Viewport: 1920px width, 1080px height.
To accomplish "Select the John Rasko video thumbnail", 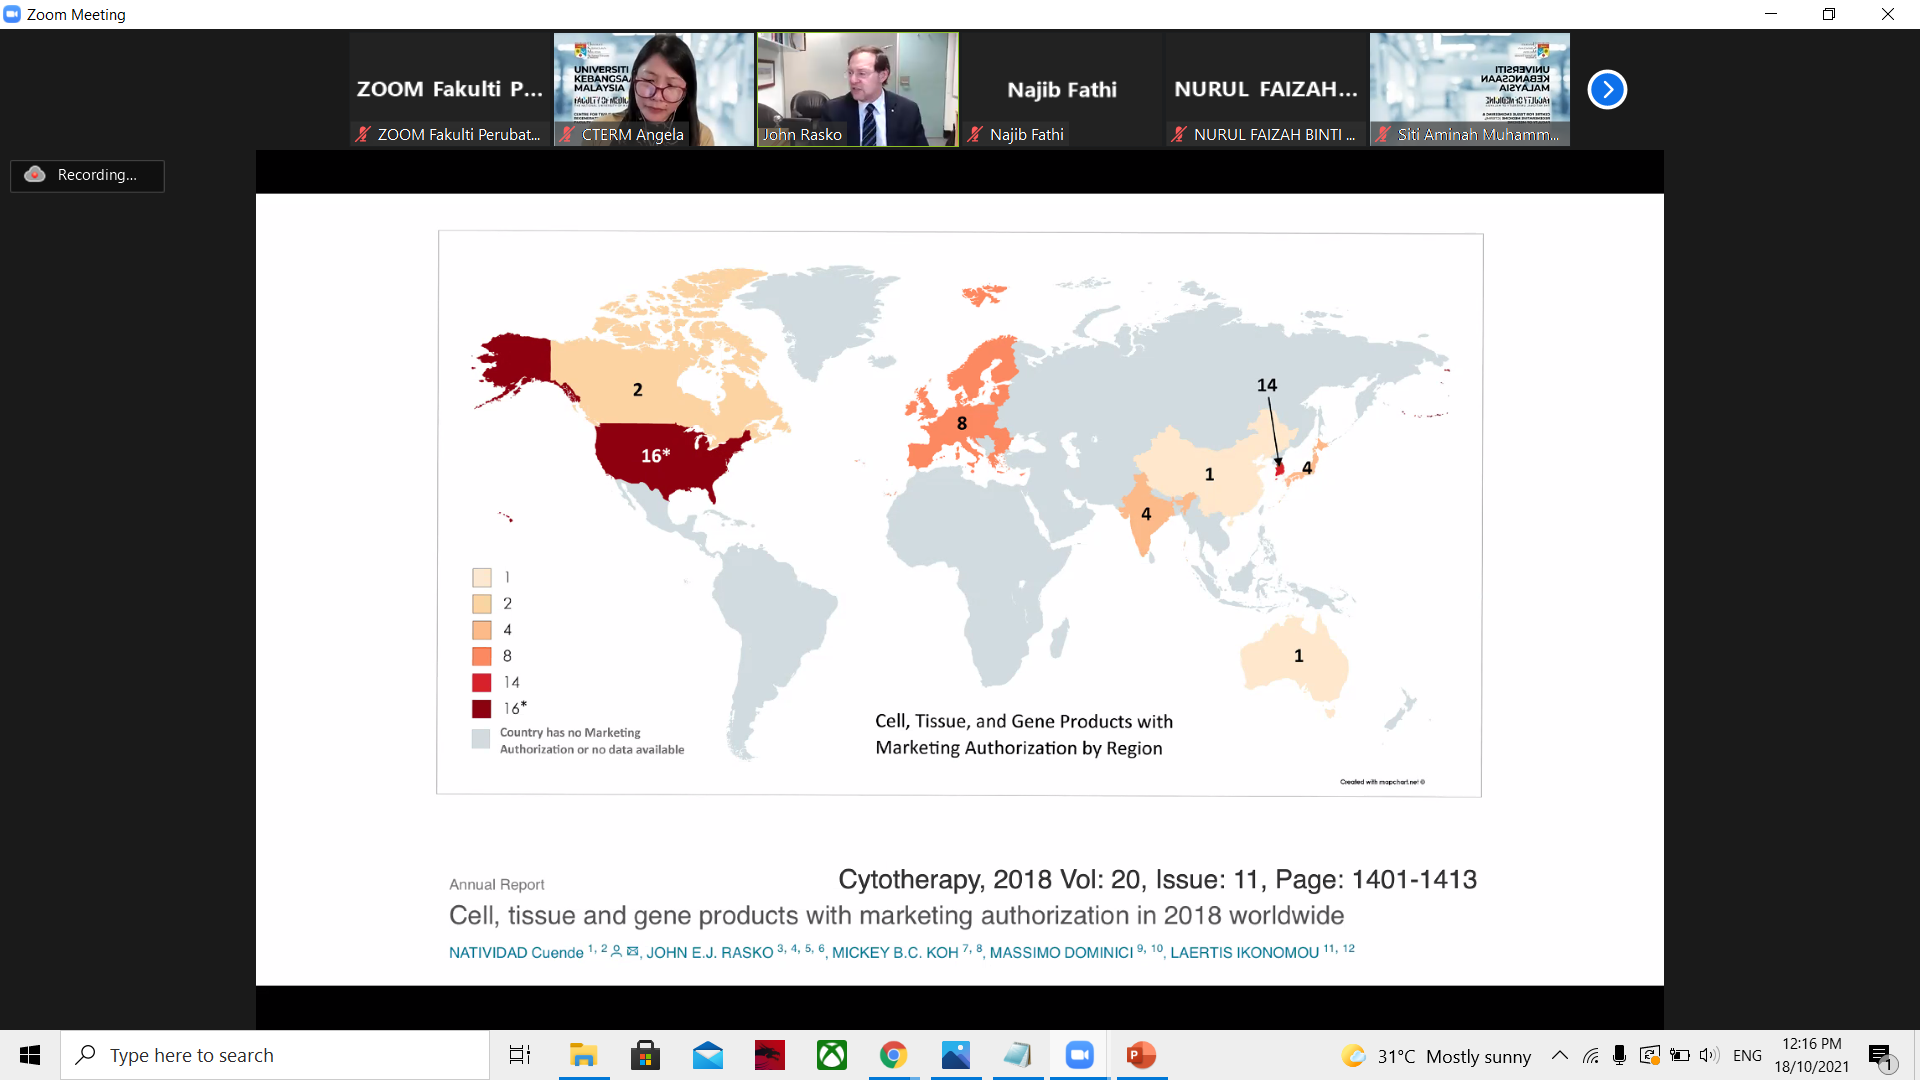I will coord(857,90).
